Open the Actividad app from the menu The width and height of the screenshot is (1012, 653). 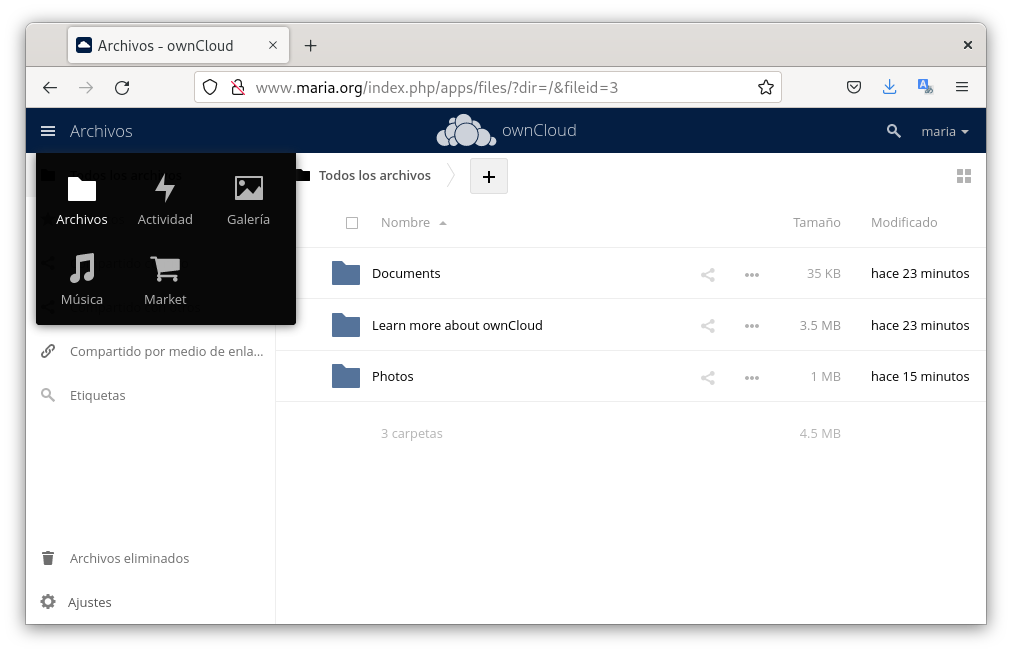tap(165, 199)
